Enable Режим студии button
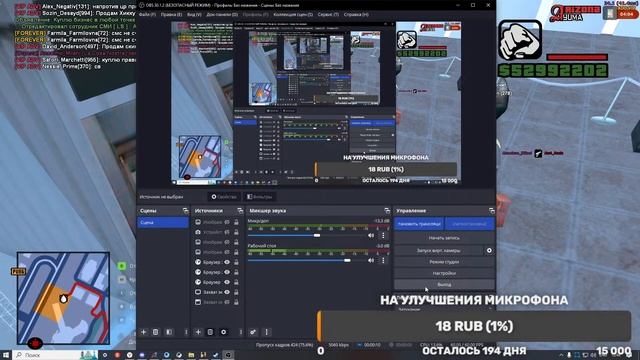 click(x=444, y=262)
